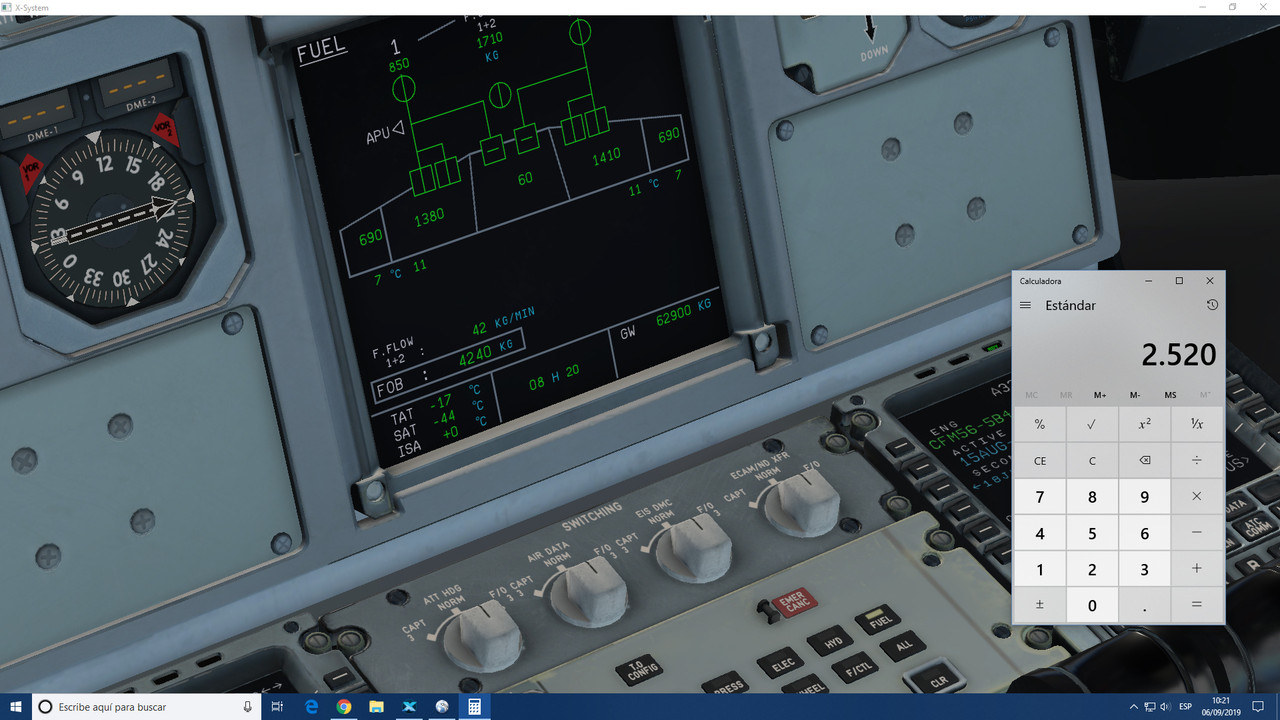
Task: Click the number 2 key
Action: [x=1092, y=569]
